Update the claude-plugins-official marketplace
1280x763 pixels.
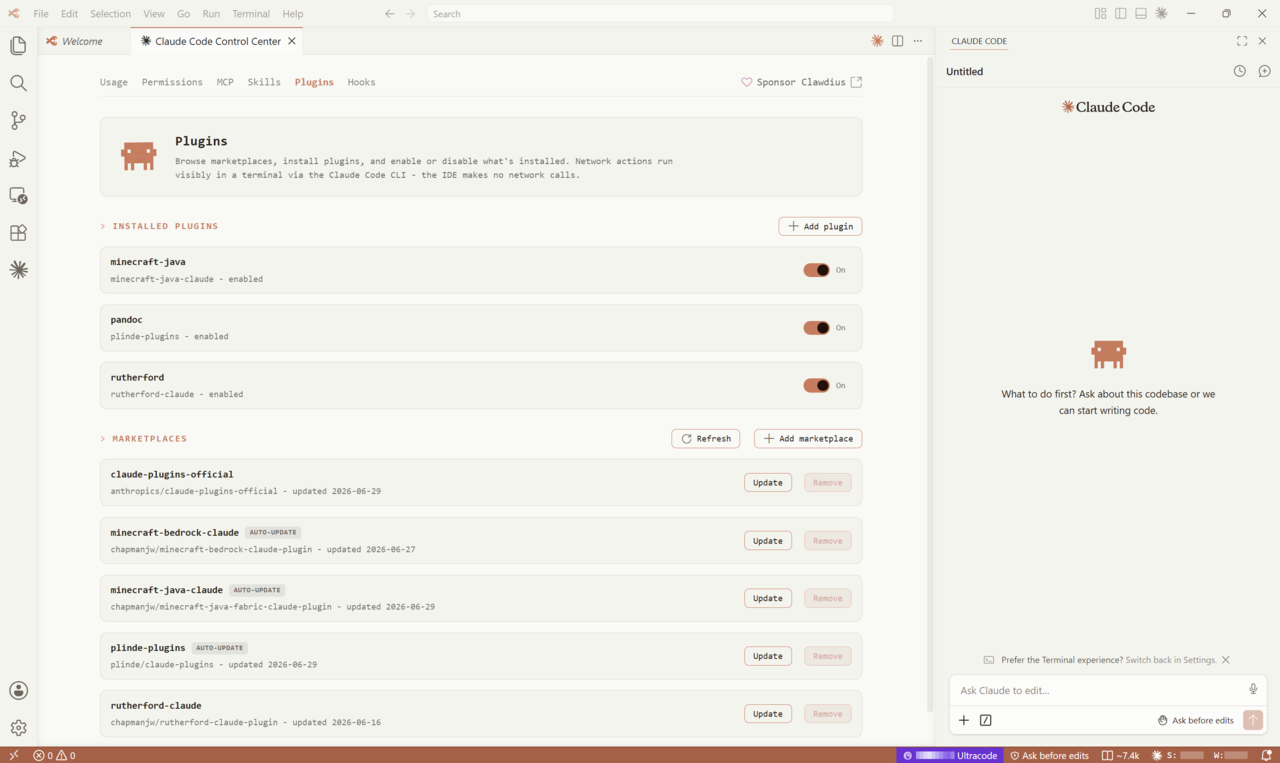pyautogui.click(x=768, y=483)
